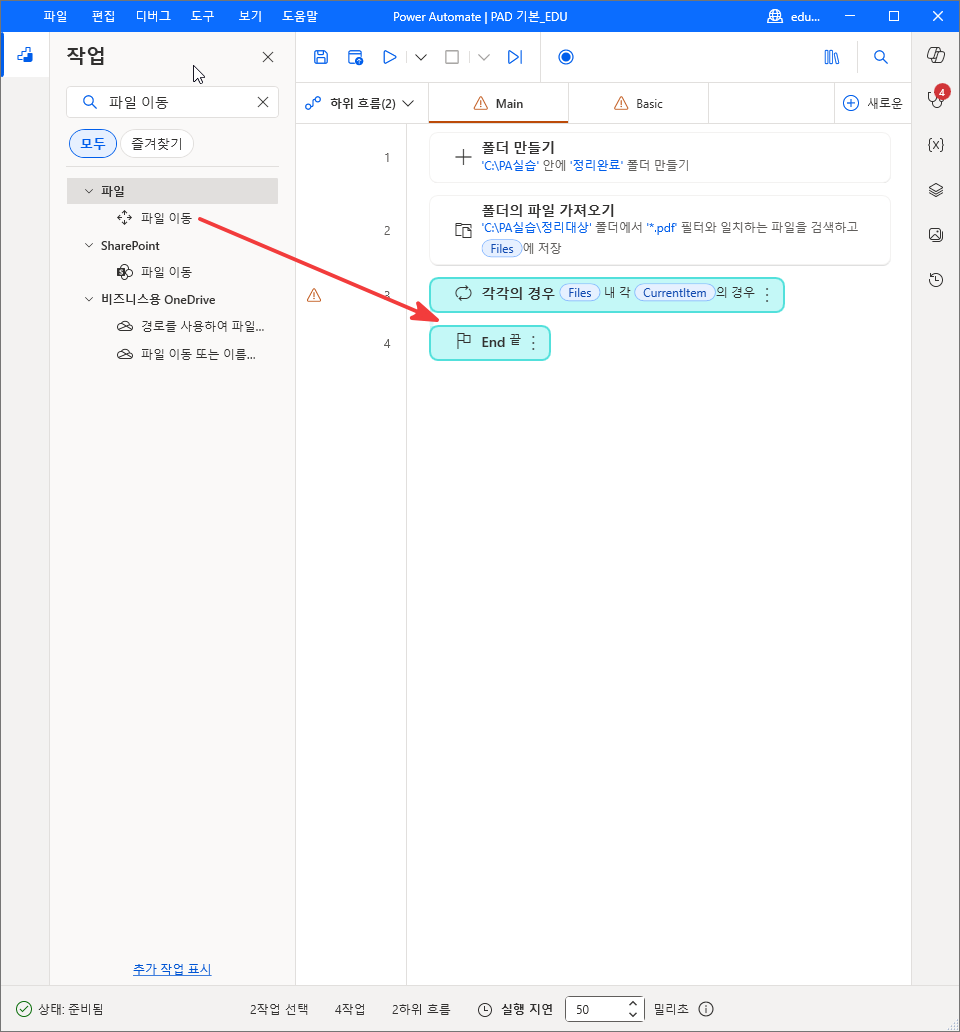Click the Run next action icon
This screenshot has width=960, height=1032.
515,57
